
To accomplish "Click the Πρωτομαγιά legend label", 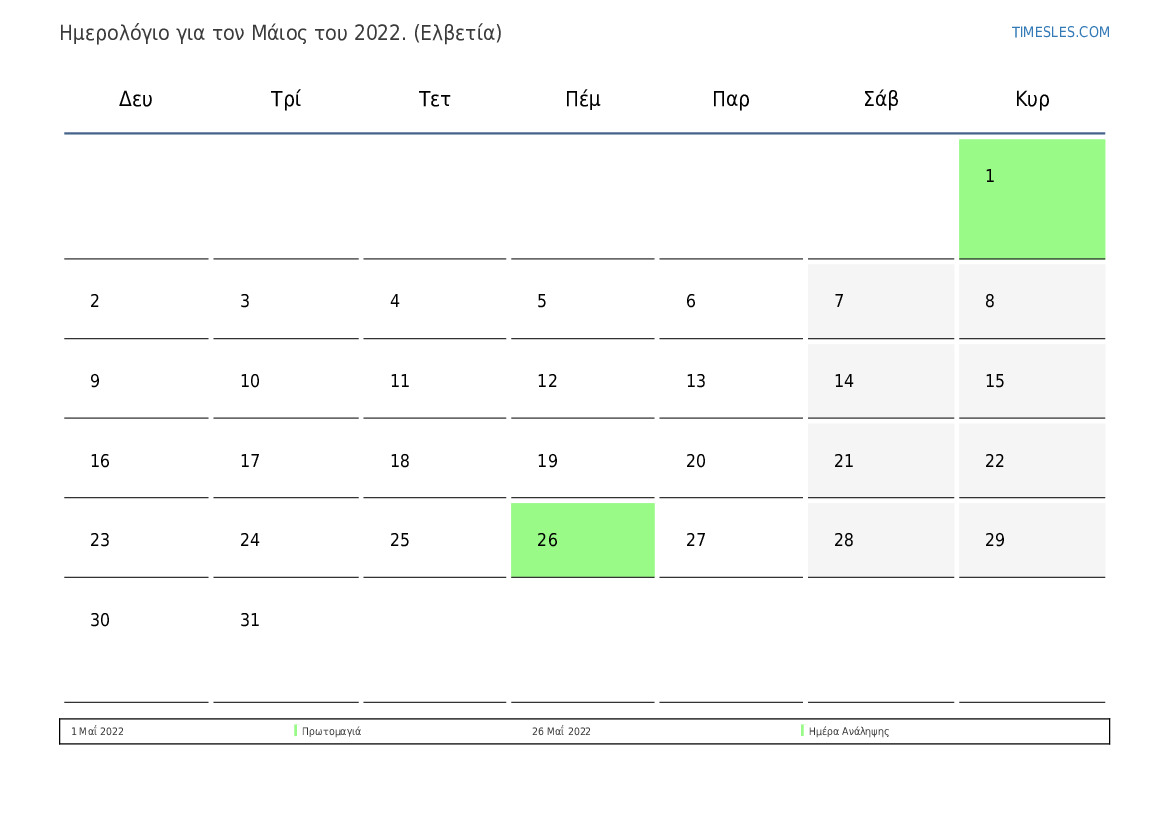I will (332, 732).
